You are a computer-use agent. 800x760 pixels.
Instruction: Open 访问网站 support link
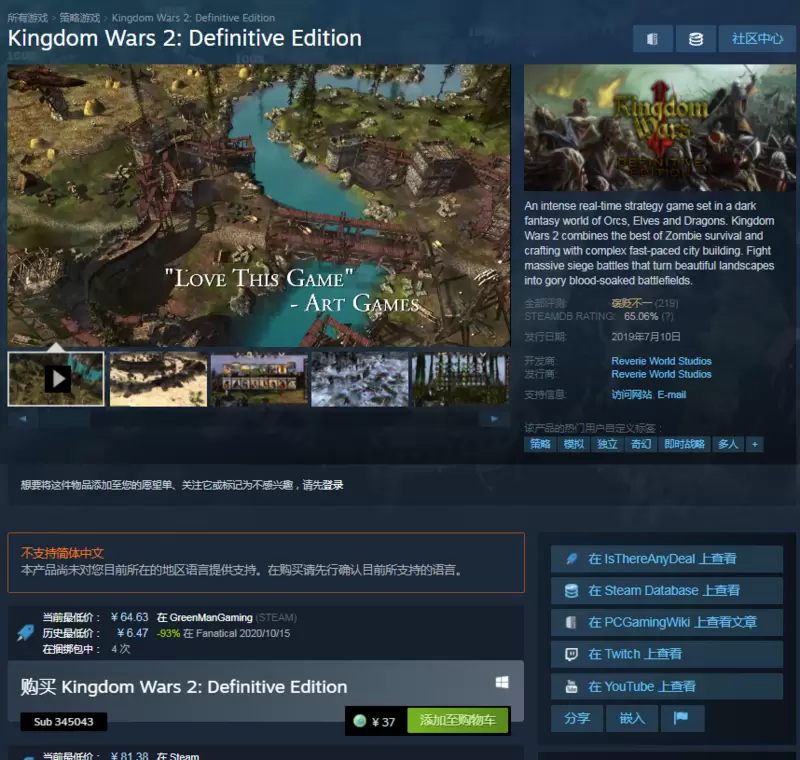pos(632,395)
